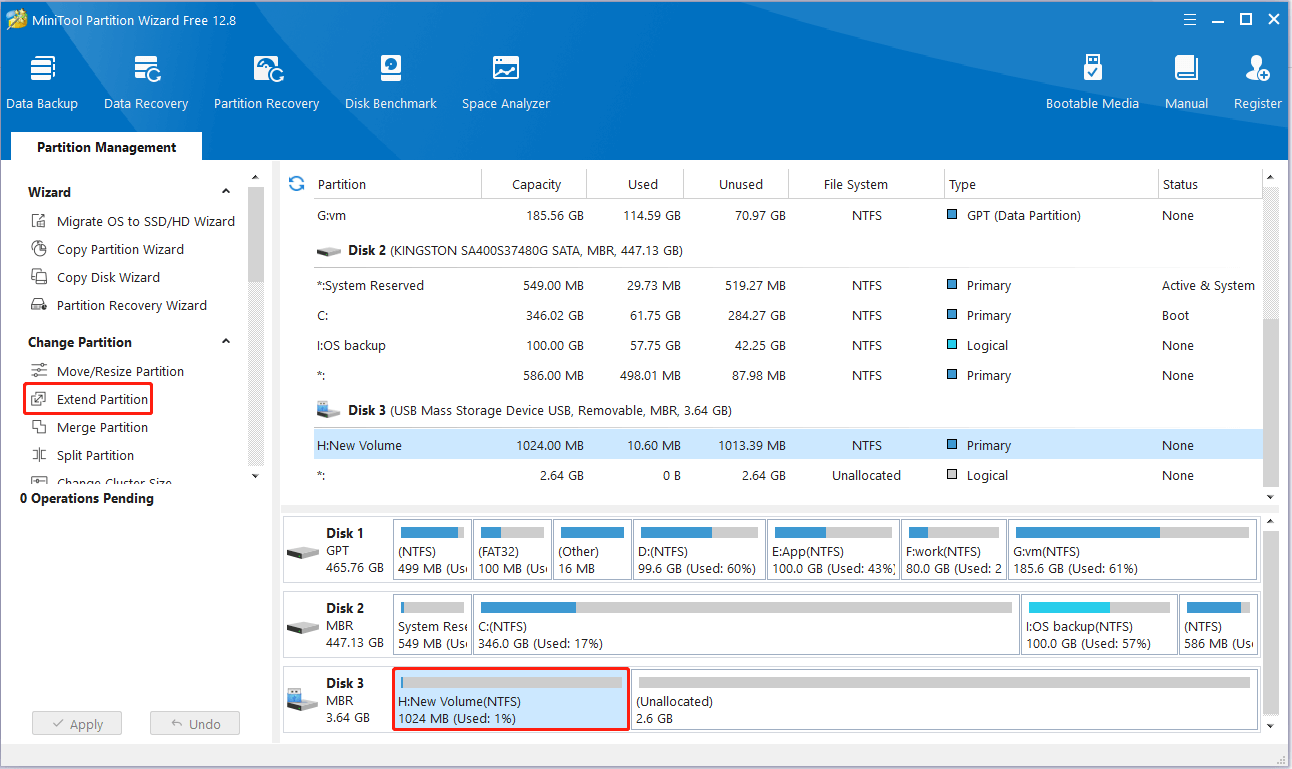The image size is (1292, 769).
Task: Open the Manual icon
Action: 1186,69
